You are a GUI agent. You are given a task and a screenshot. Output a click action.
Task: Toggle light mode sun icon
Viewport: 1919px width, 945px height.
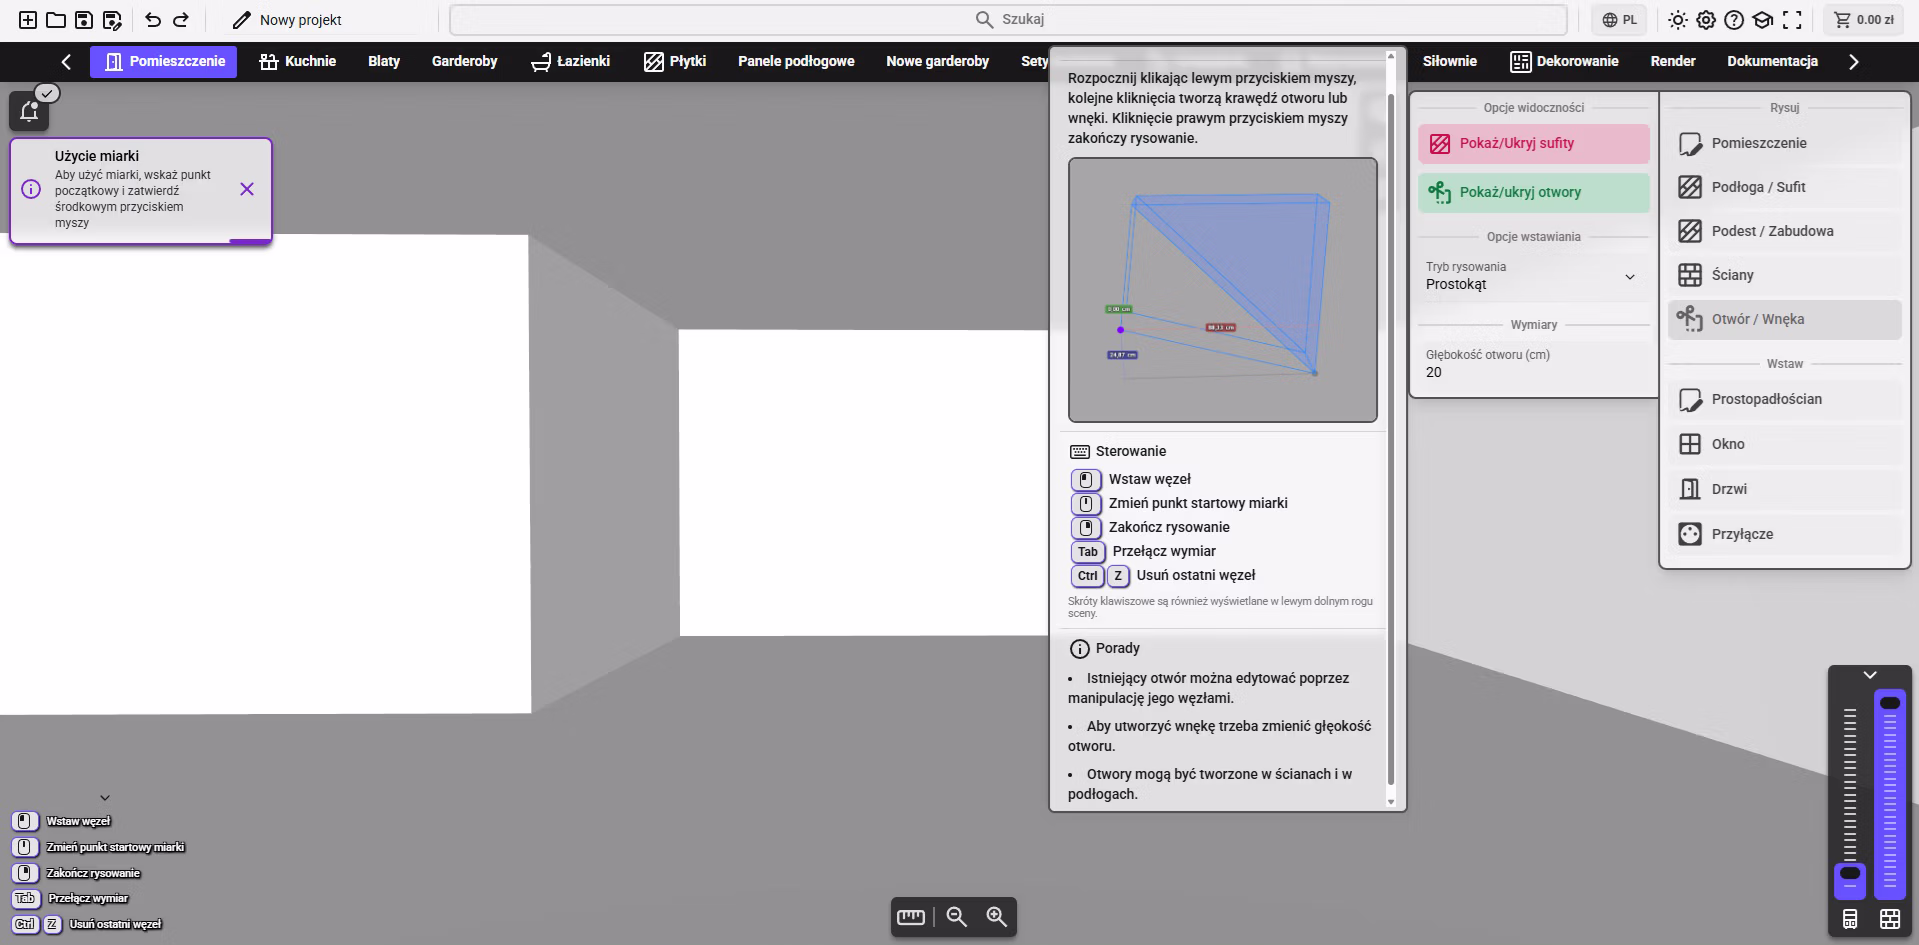1677,20
